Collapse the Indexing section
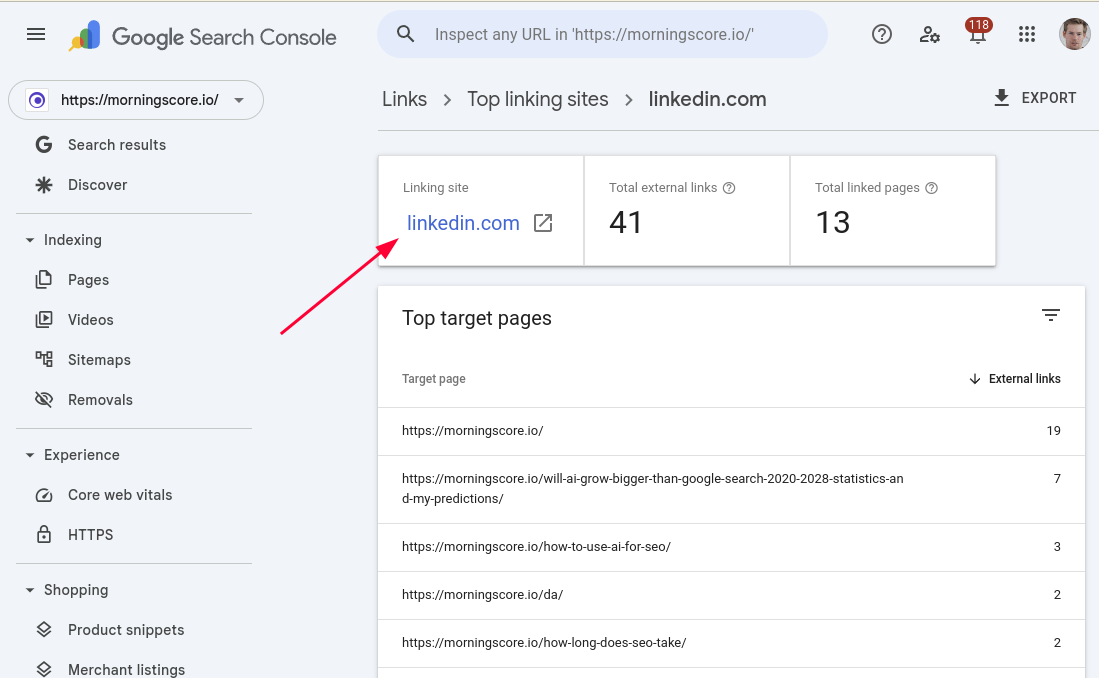The width and height of the screenshot is (1099, 678). pos(30,240)
